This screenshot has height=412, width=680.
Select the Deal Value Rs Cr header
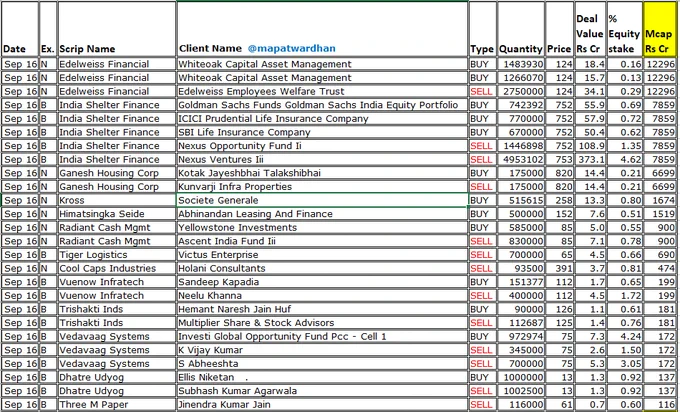(x=590, y=29)
